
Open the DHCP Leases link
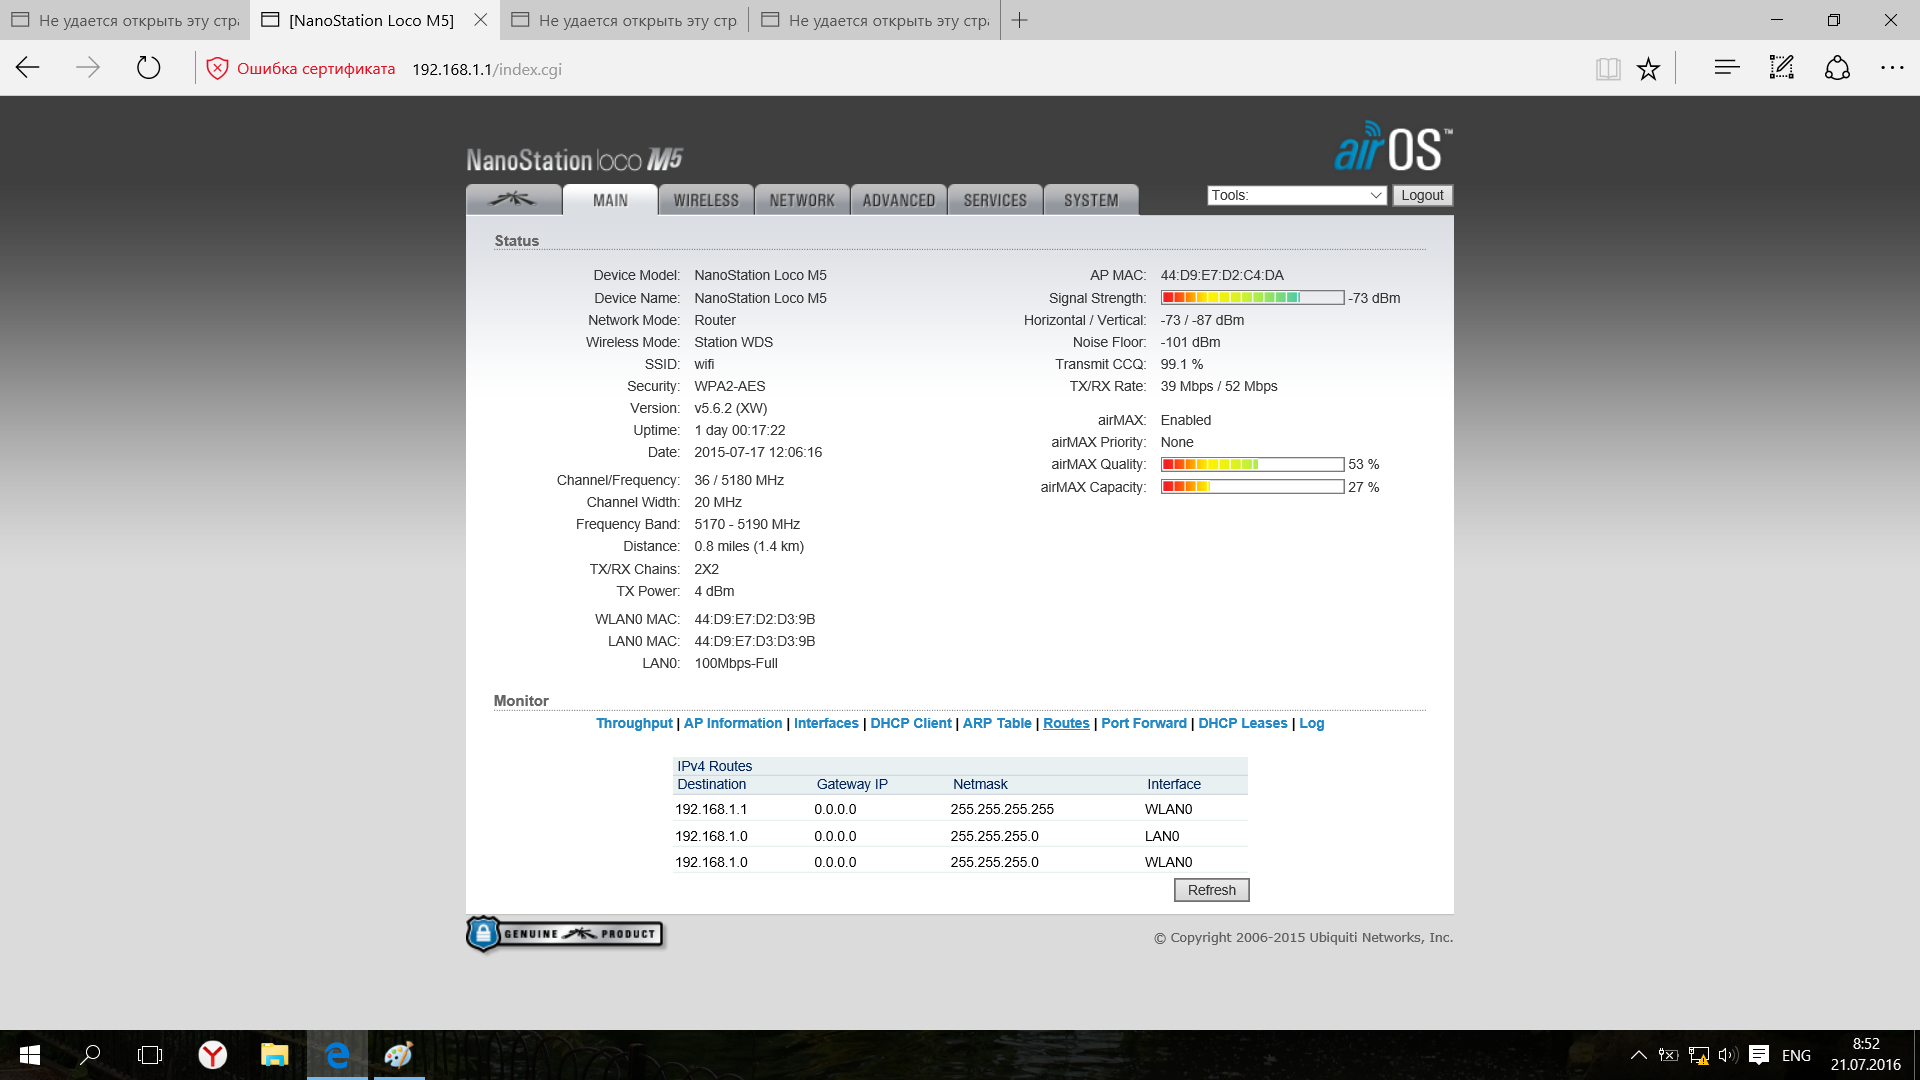[x=1243, y=723]
